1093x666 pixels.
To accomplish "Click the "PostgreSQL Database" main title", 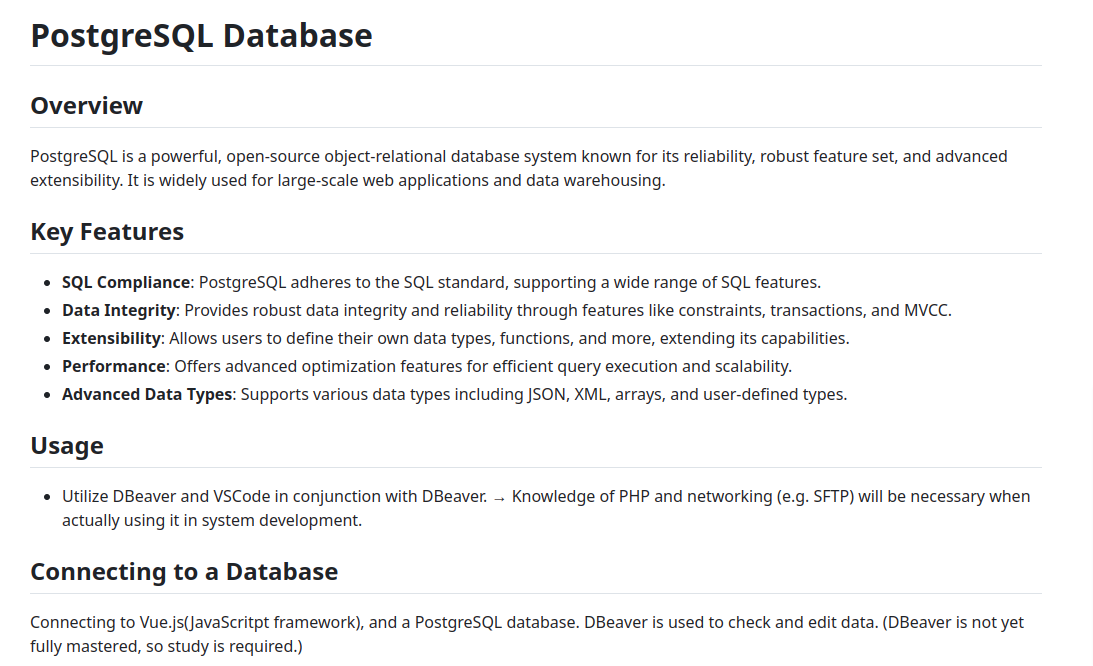I will pyautogui.click(x=201, y=36).
